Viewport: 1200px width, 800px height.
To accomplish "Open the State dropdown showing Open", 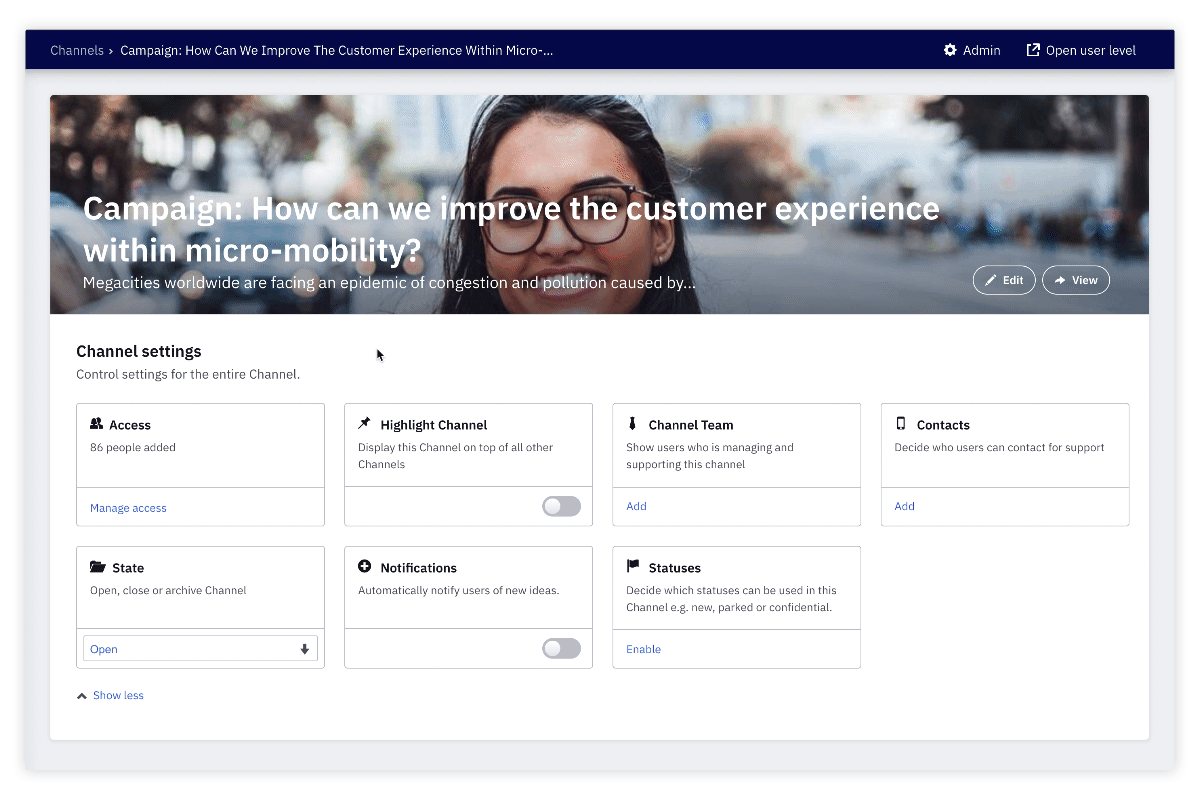I will point(200,649).
